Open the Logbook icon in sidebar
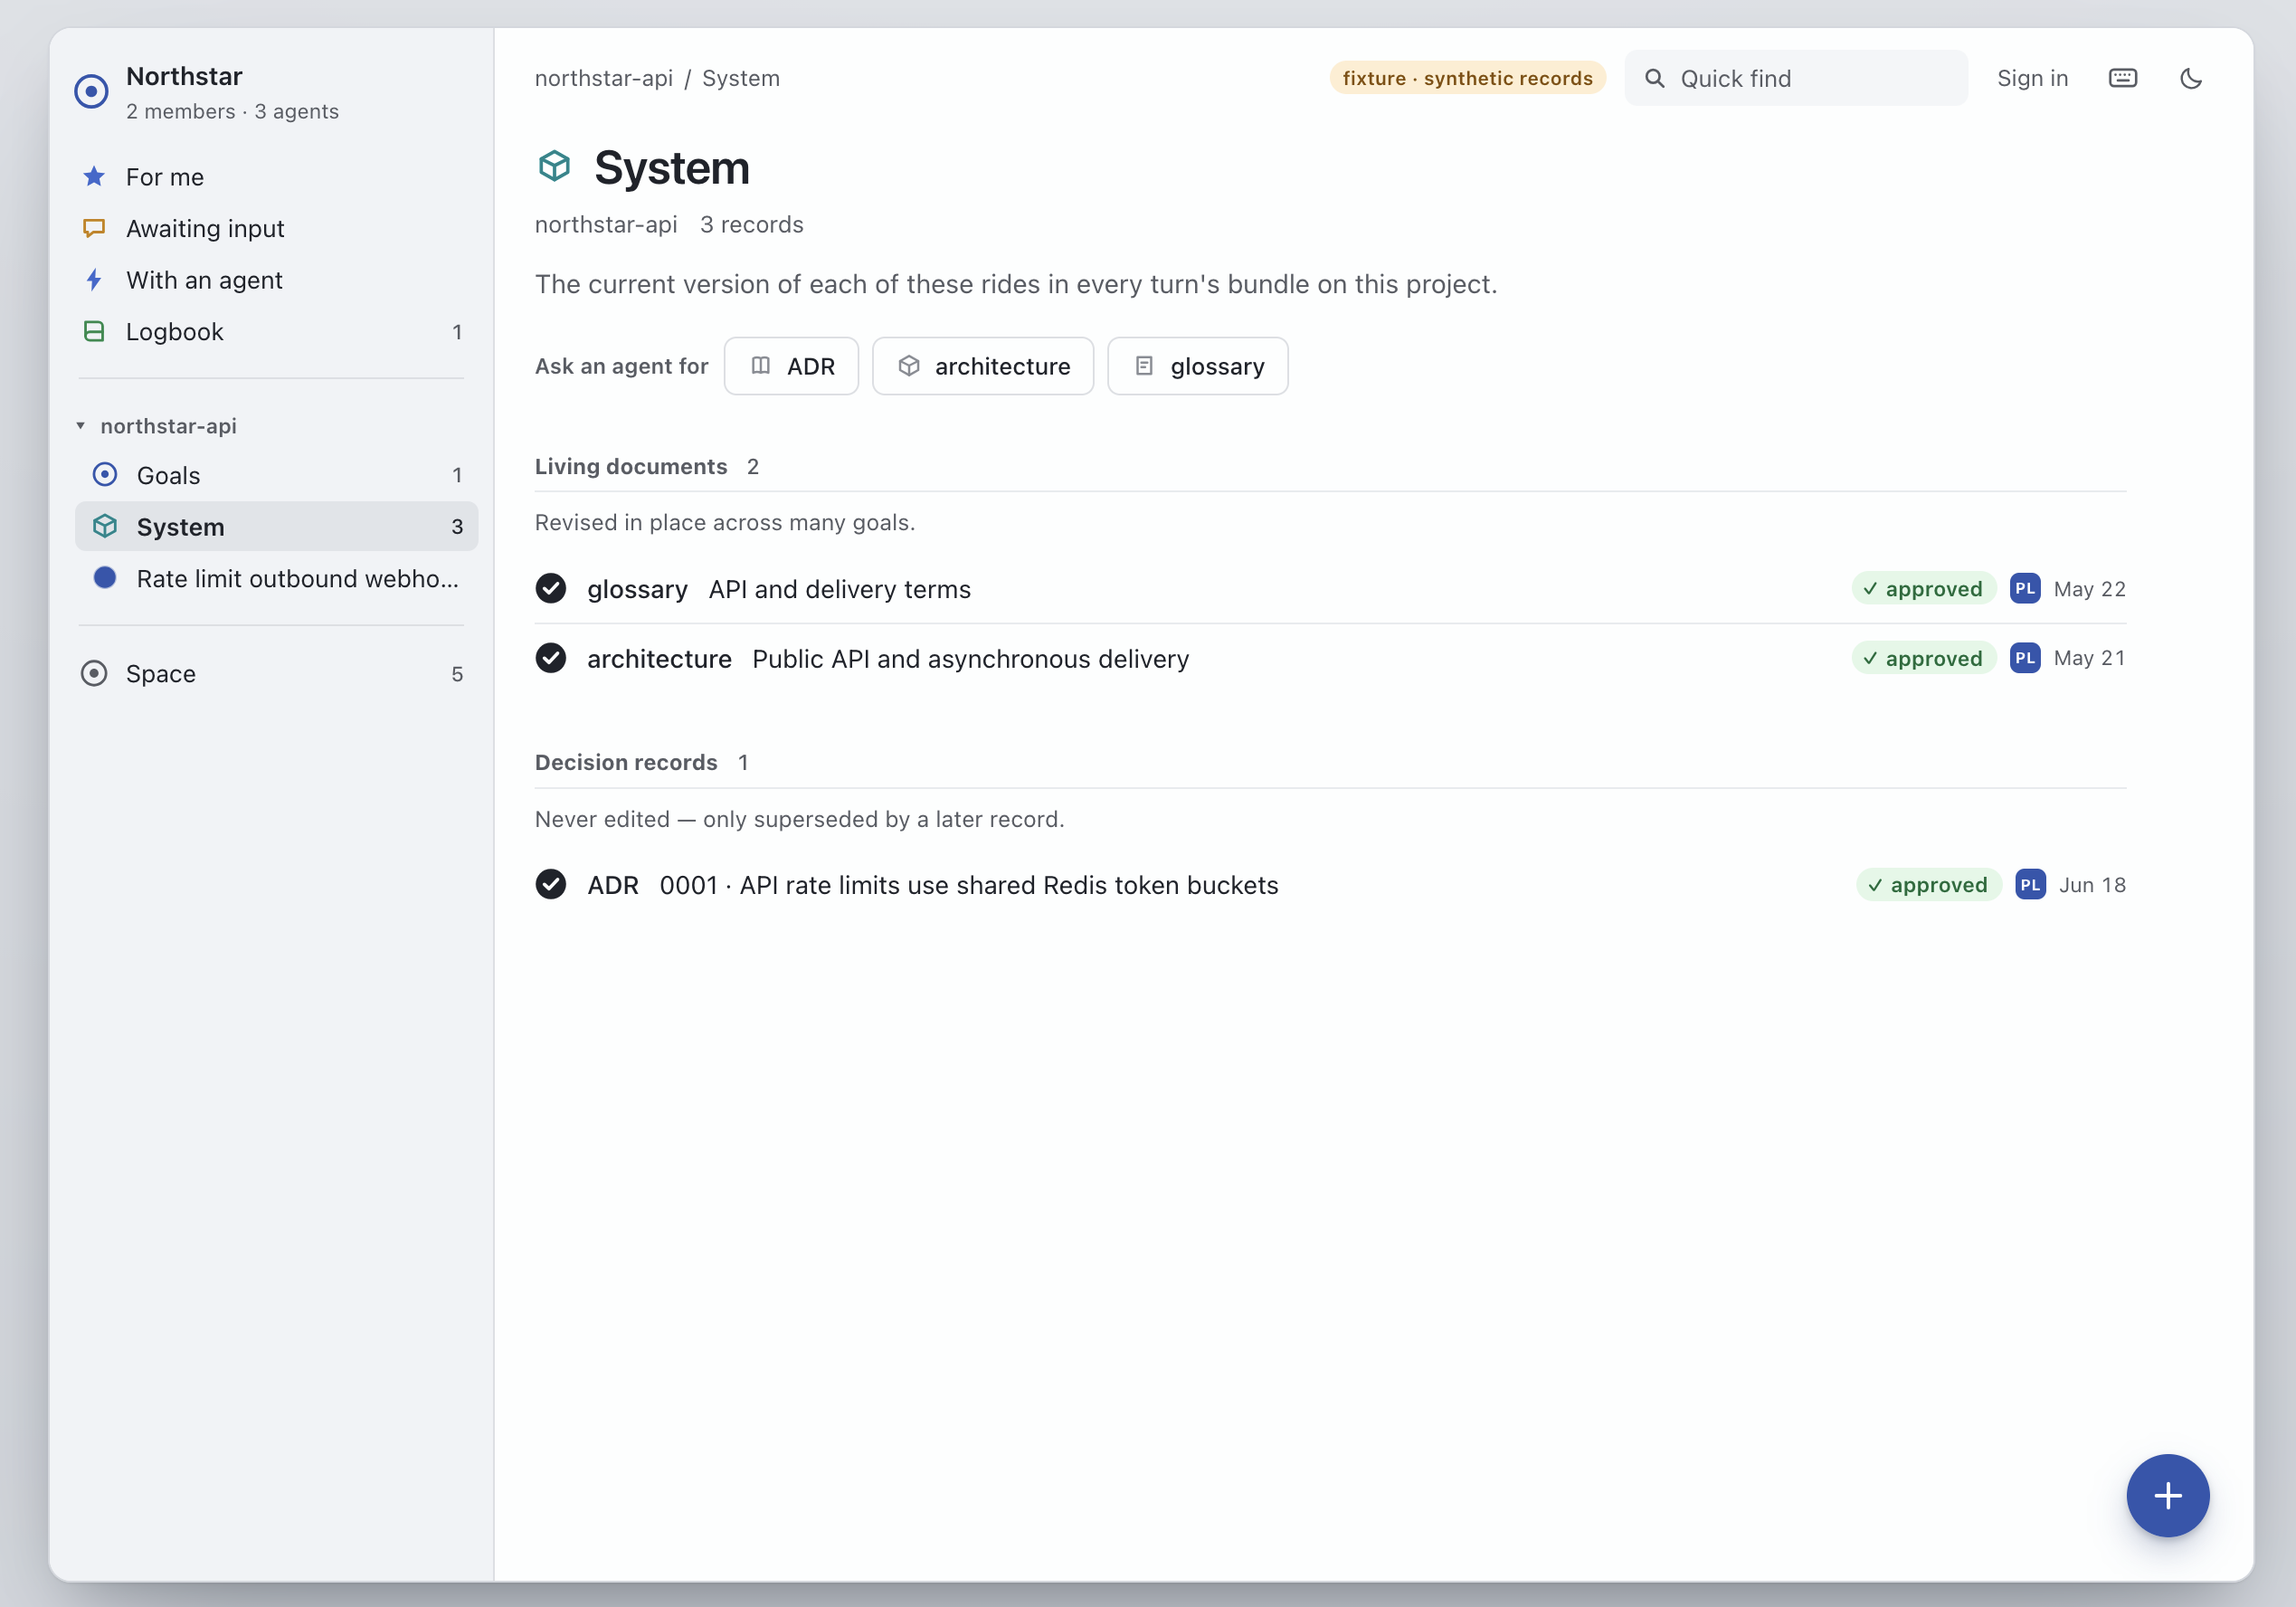Image resolution: width=2296 pixels, height=1607 pixels. (x=94, y=331)
